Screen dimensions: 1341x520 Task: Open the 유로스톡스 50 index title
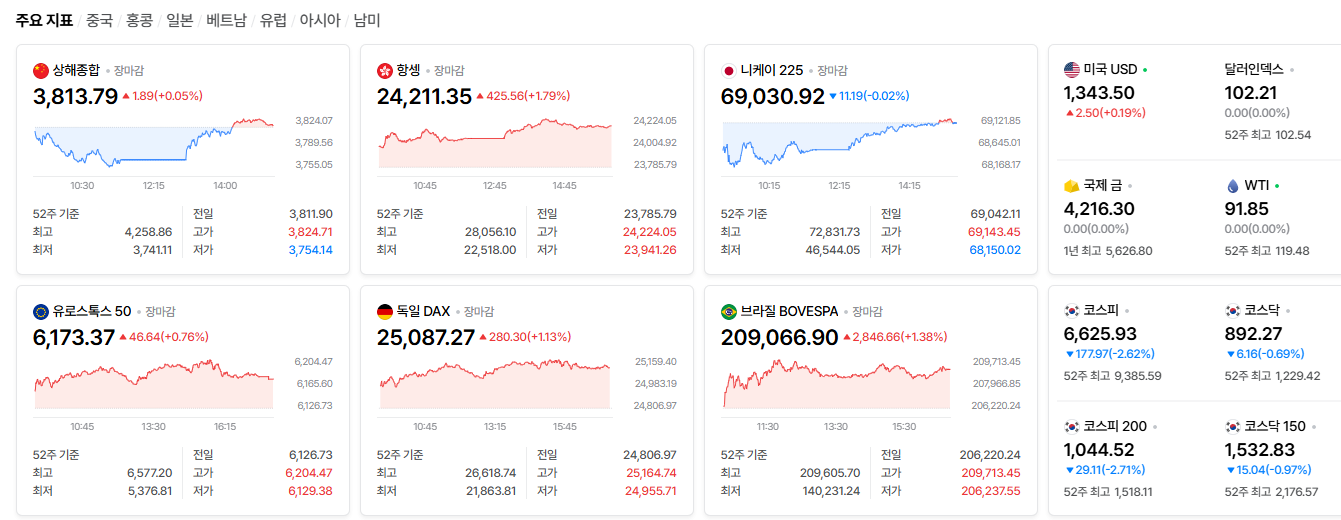[92, 311]
